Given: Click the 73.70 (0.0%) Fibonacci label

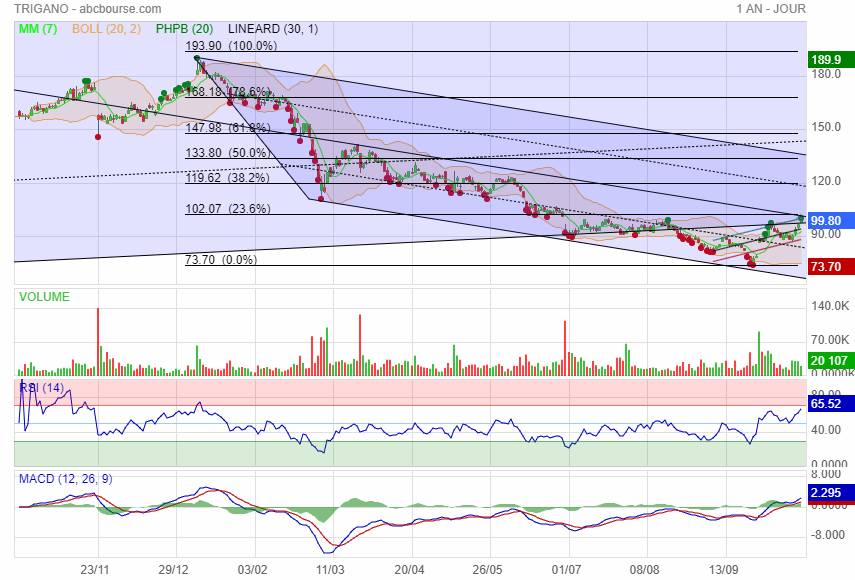Looking at the screenshot, I should coord(221,259).
